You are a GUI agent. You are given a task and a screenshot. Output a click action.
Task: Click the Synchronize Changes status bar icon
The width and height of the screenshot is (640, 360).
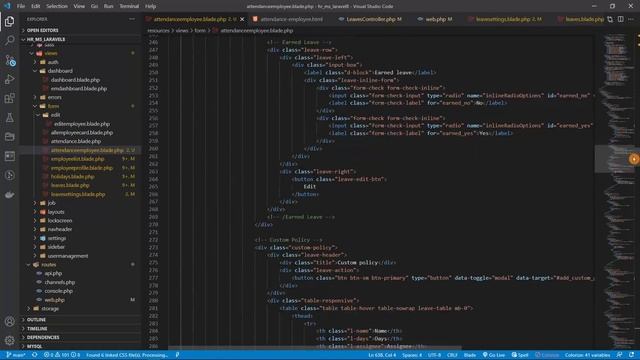[35, 355]
